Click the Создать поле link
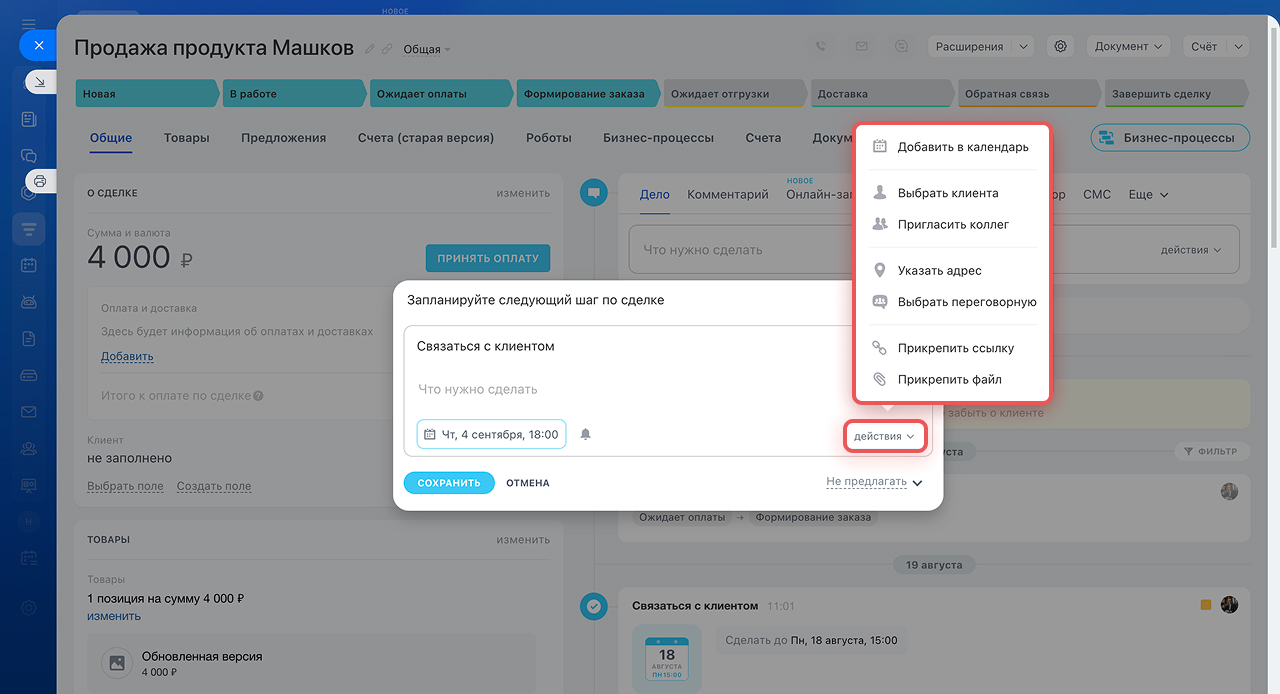This screenshot has width=1280, height=694. (x=214, y=487)
